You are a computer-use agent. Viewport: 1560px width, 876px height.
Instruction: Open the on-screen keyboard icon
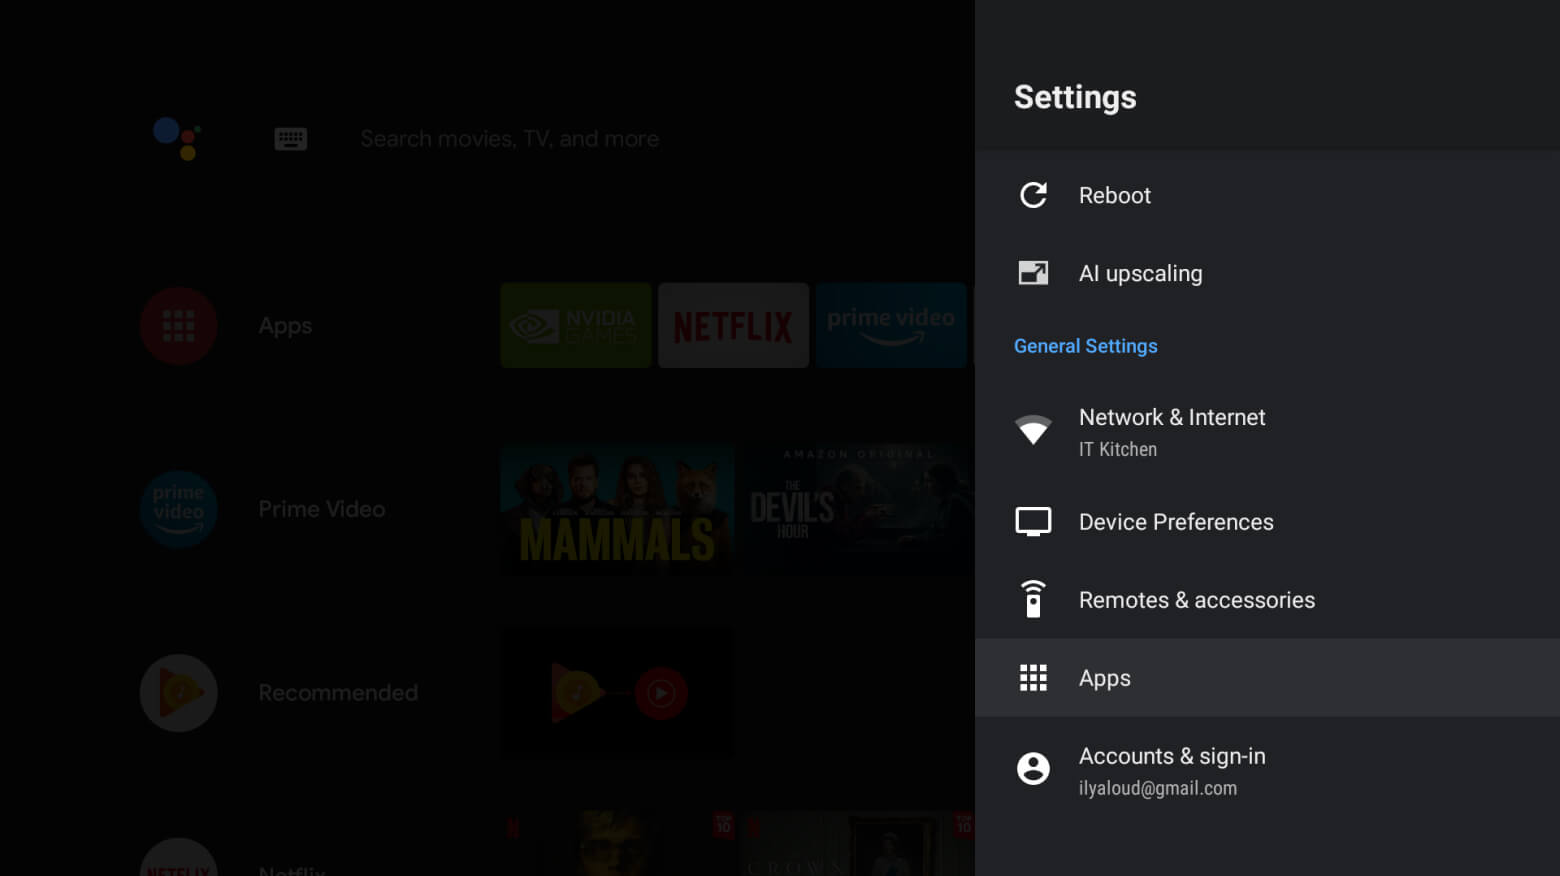[x=290, y=138]
